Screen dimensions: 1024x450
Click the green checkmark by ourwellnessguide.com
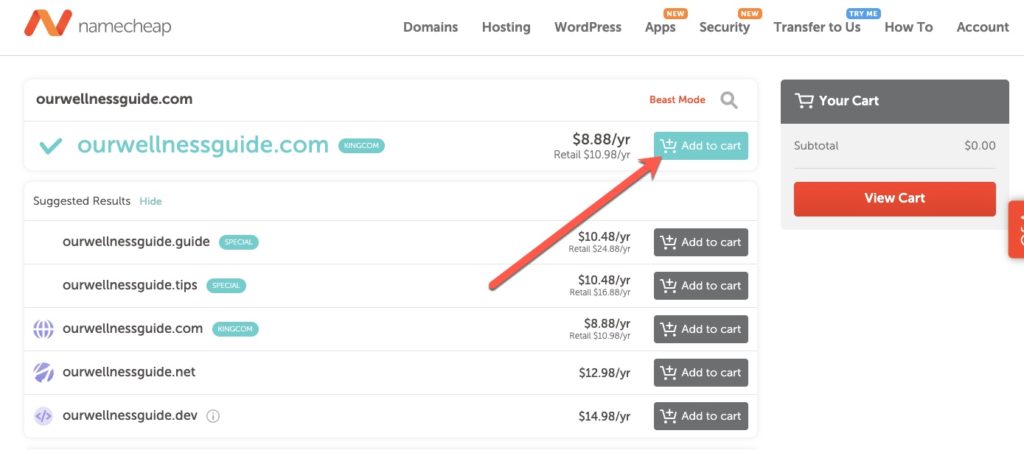[50, 146]
